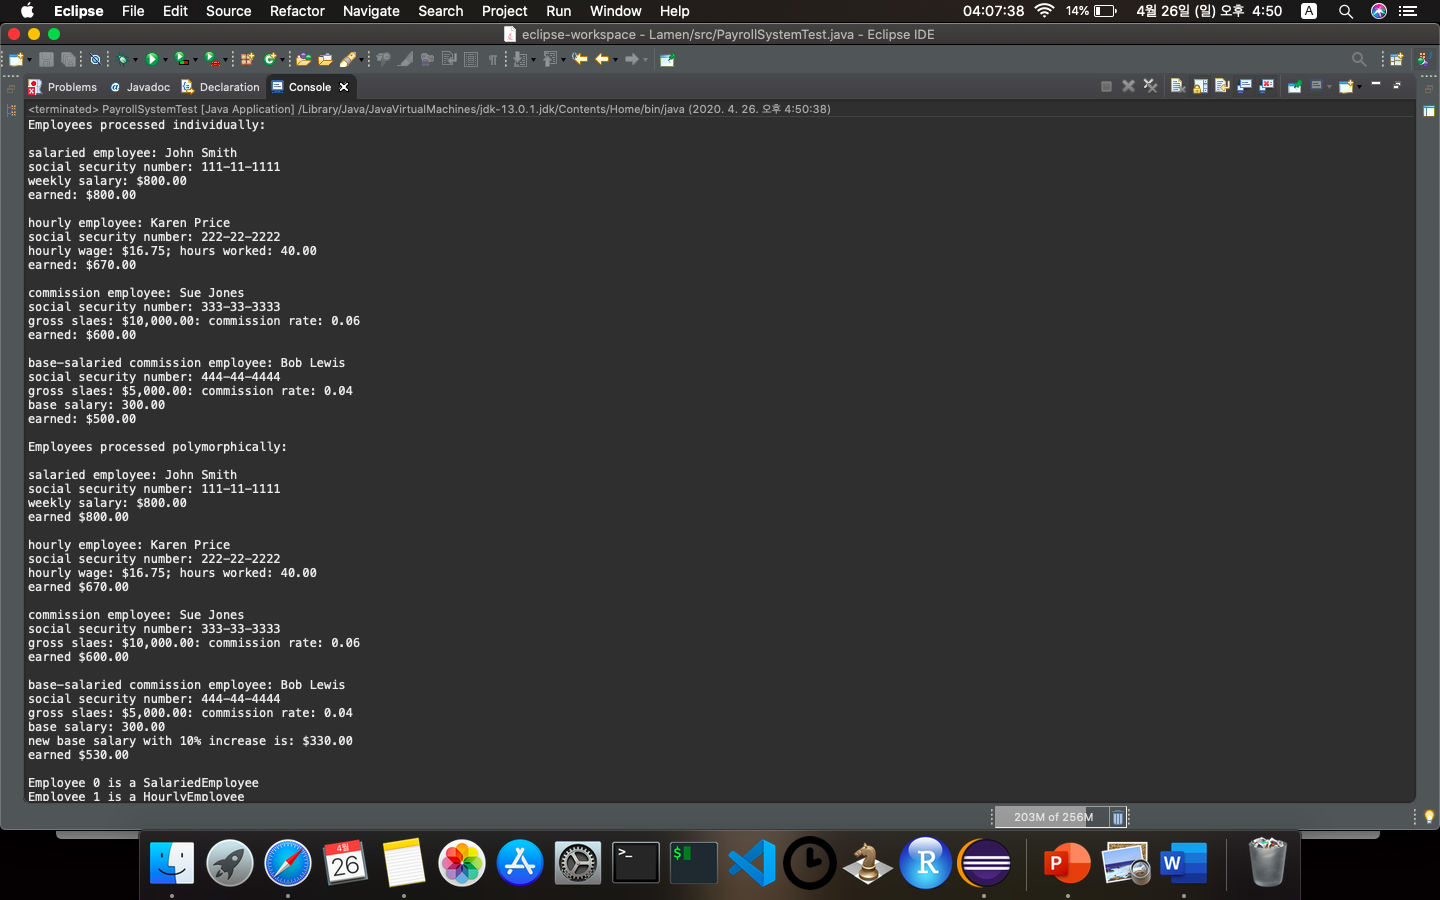Screen dimensions: 1440x900
Task: Switch to the Problems tab
Action: click(63, 87)
